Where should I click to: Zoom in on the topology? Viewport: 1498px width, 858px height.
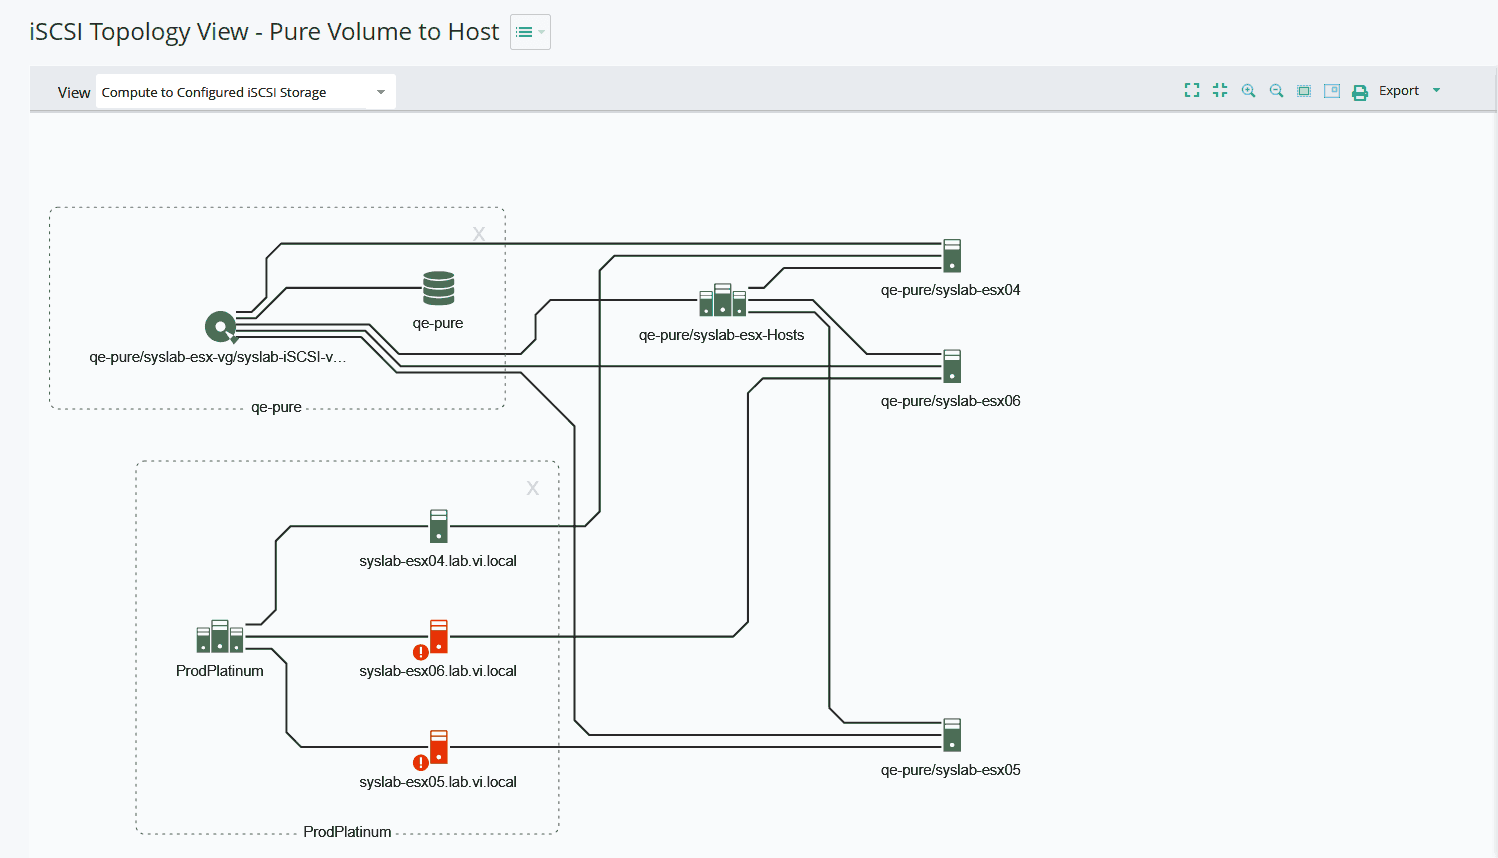tap(1248, 90)
